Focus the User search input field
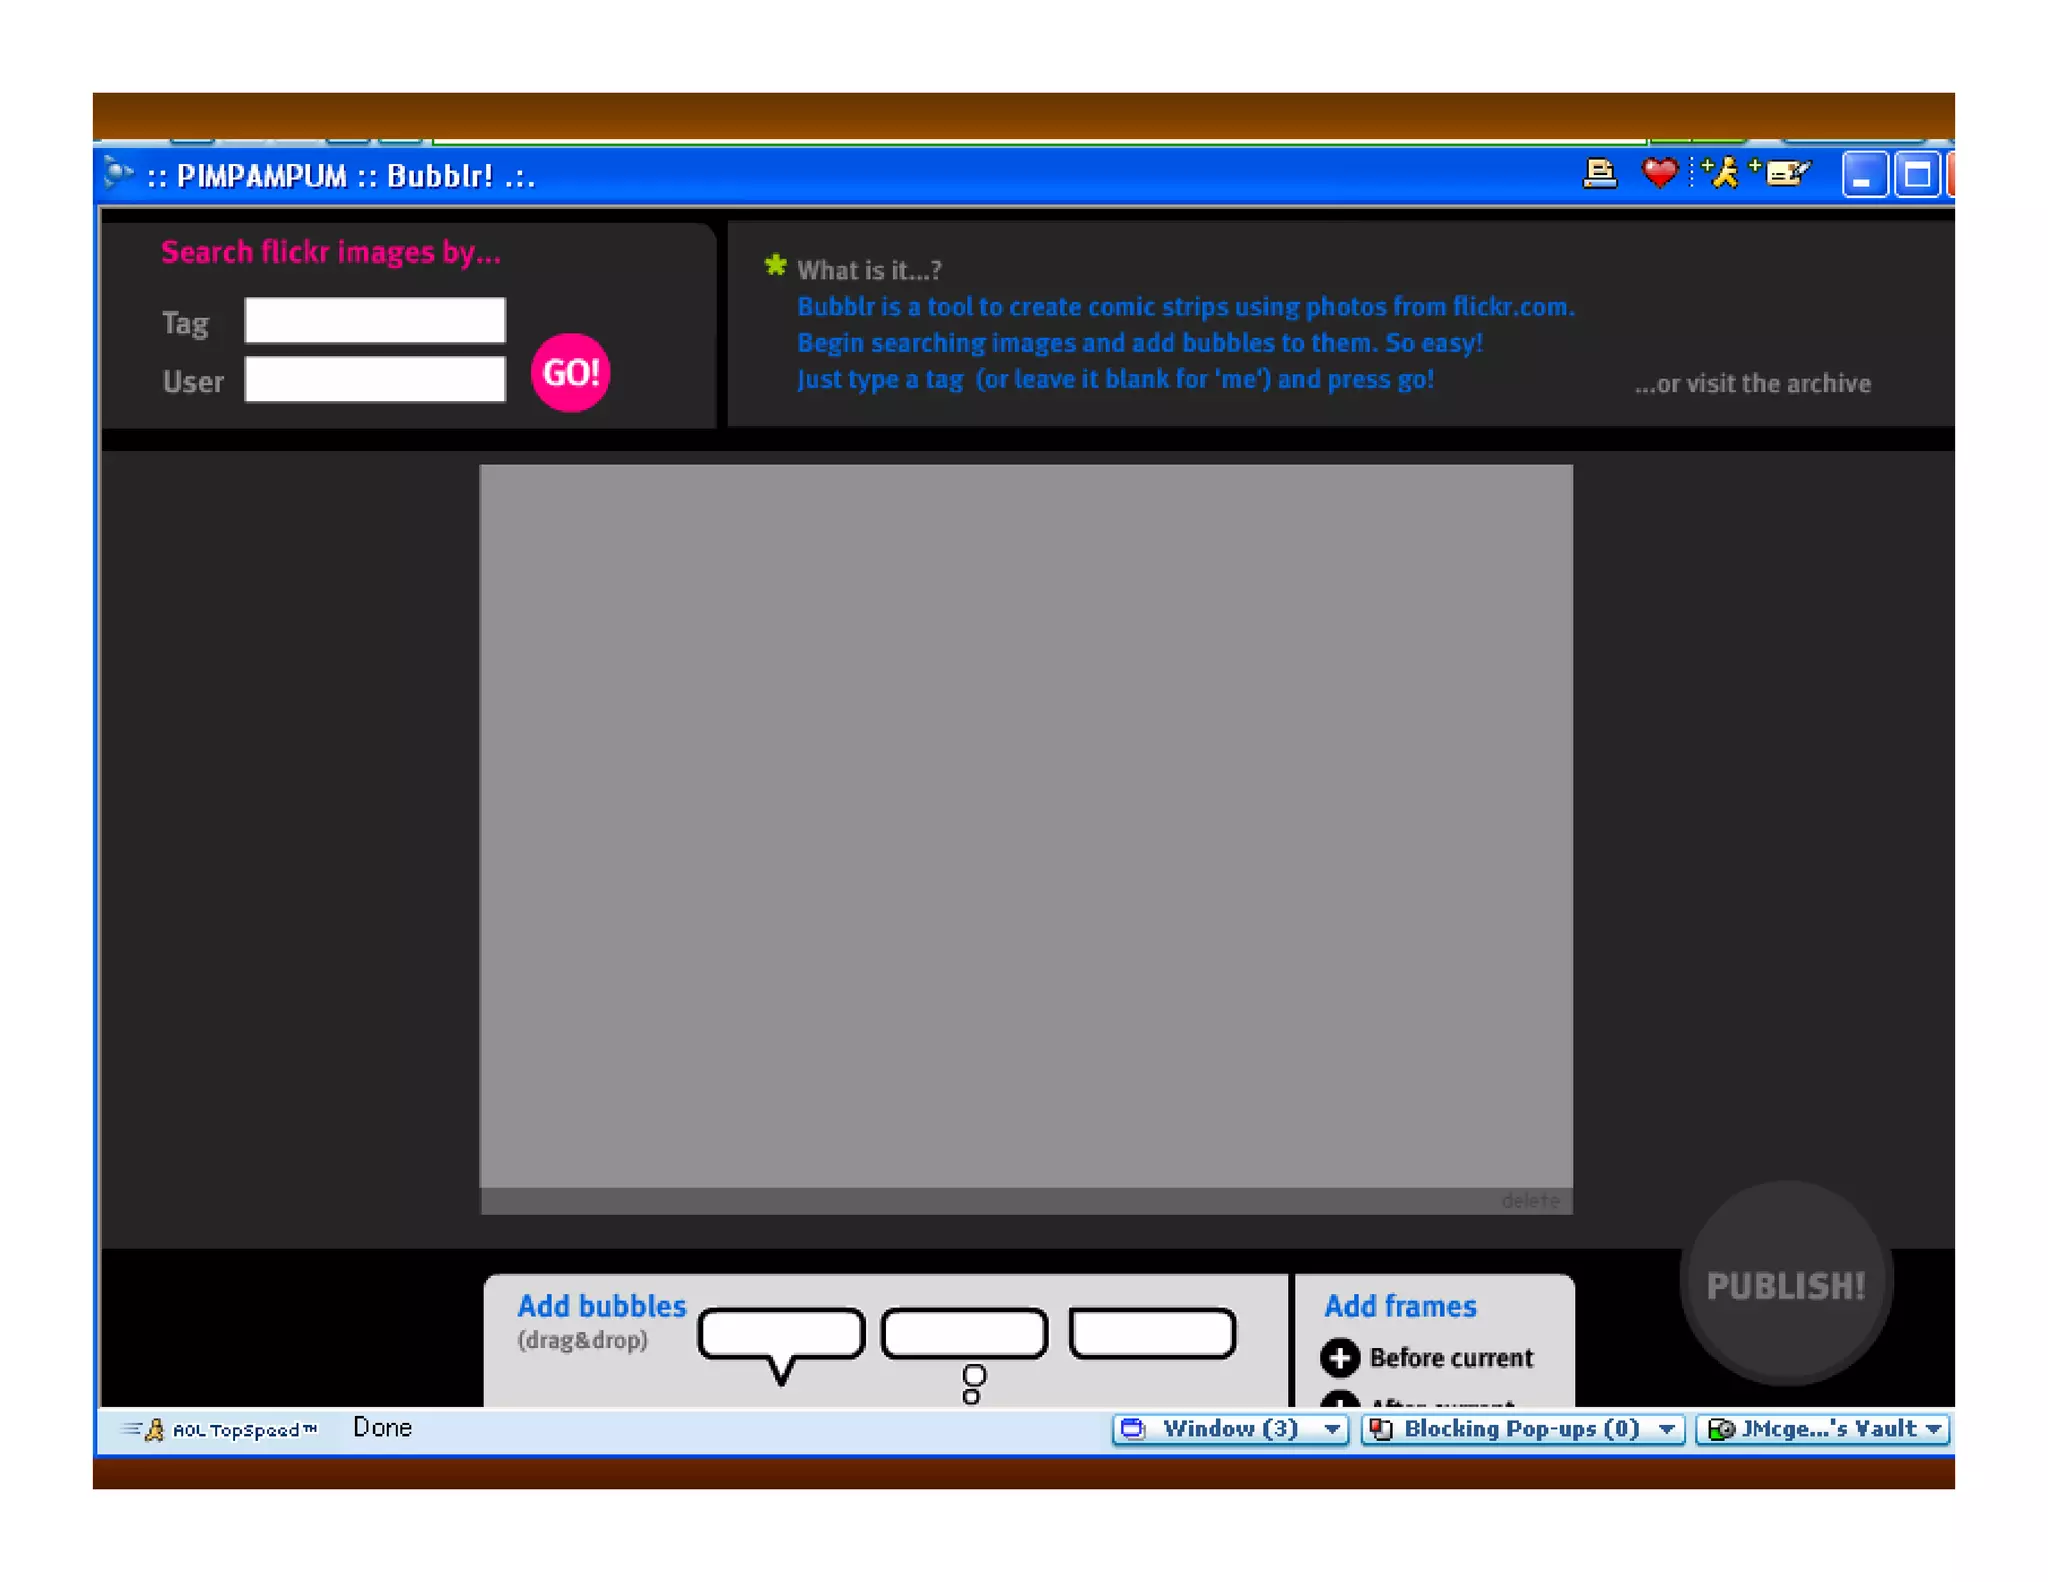Viewport: 2048px width, 1582px height. (x=375, y=380)
